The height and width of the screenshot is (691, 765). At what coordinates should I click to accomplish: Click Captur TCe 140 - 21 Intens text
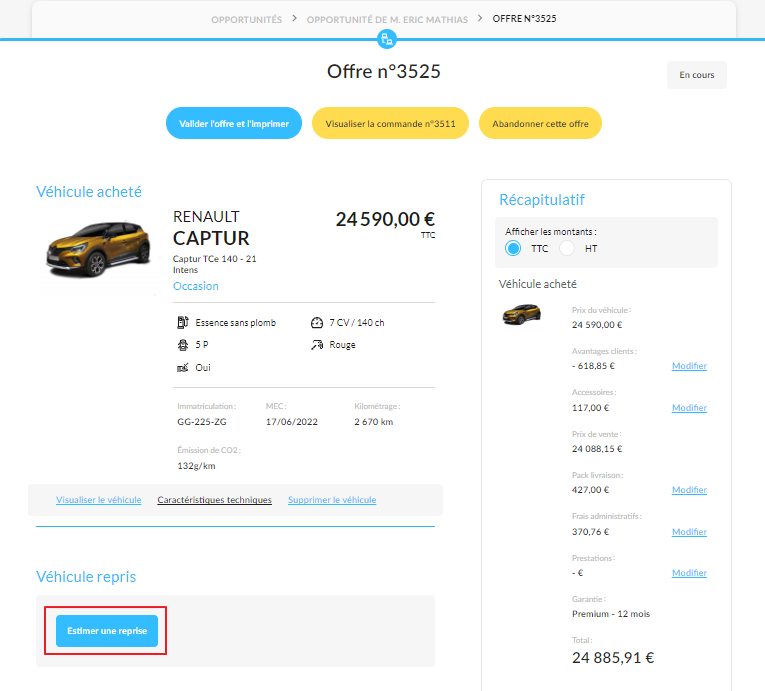(214, 264)
